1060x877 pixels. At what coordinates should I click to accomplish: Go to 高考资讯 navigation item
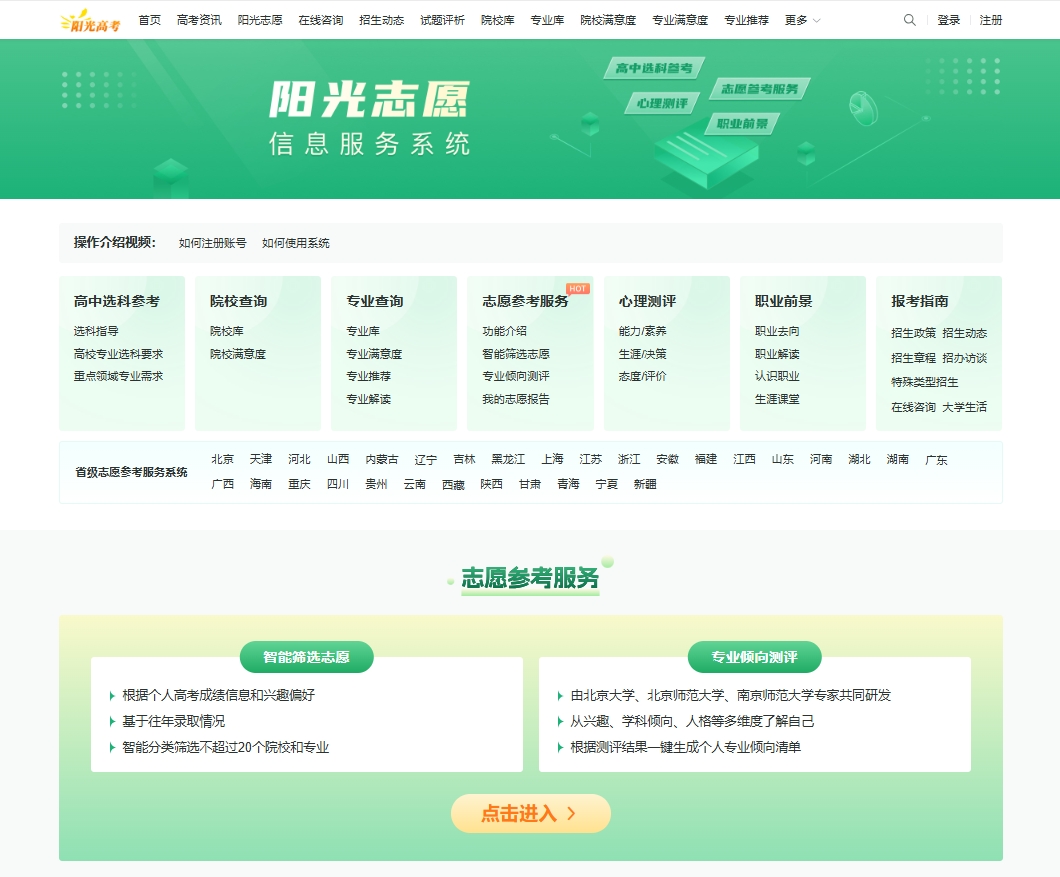coord(199,20)
